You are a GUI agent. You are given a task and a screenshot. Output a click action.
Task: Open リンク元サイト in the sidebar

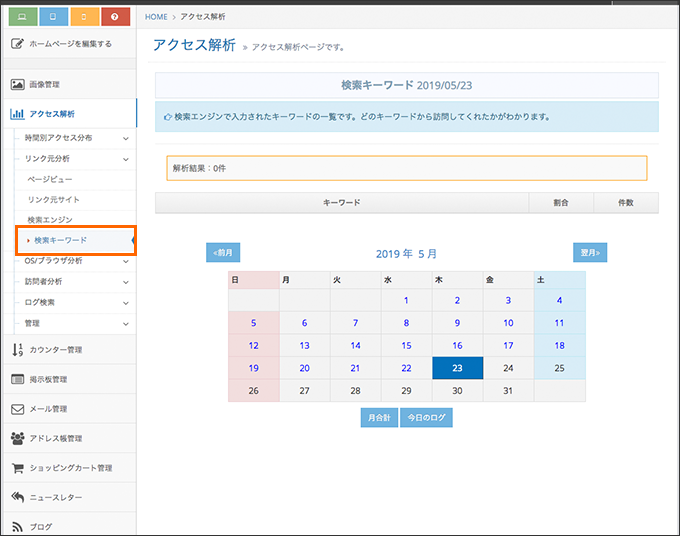[x=53, y=199]
